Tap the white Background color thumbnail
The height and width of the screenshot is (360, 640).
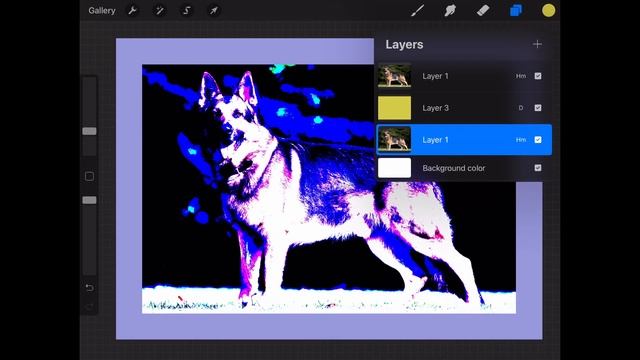coord(394,168)
